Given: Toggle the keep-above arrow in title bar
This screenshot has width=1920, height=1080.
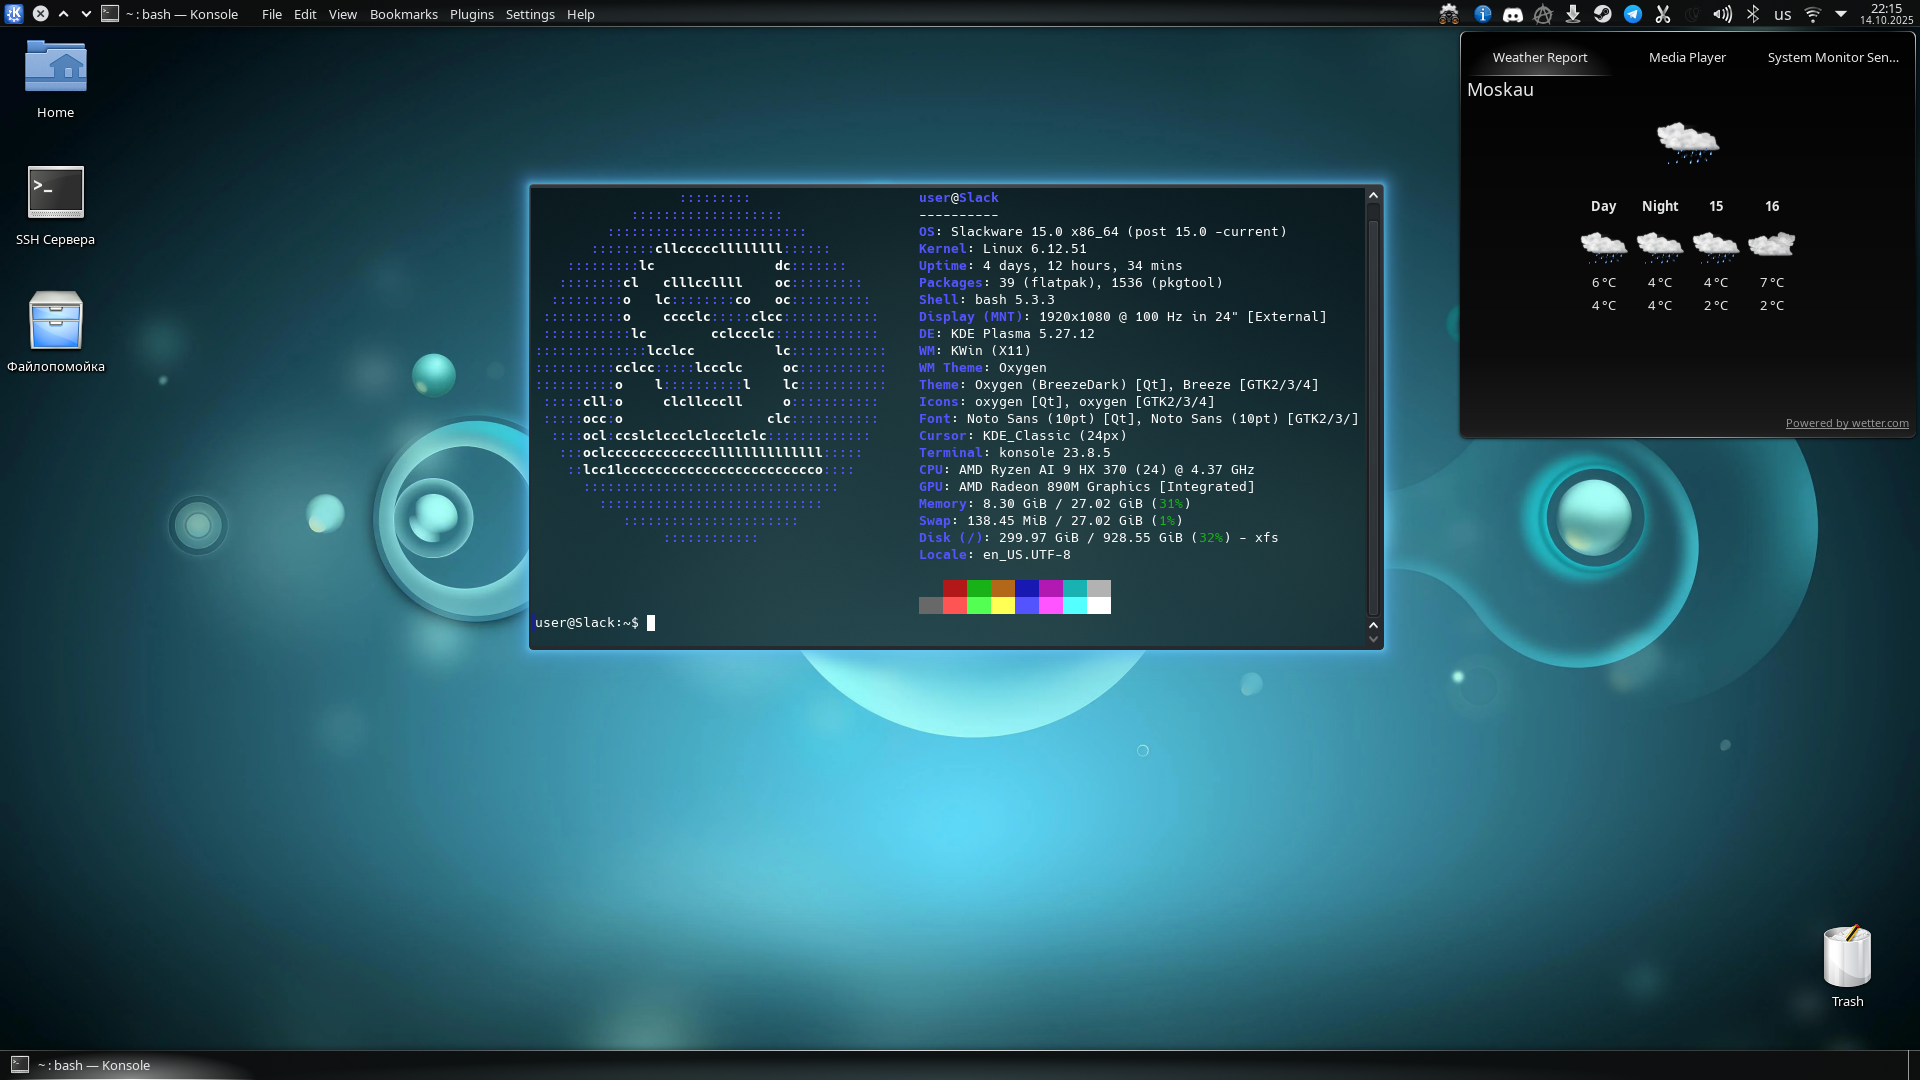Looking at the screenshot, I should pos(64,14).
